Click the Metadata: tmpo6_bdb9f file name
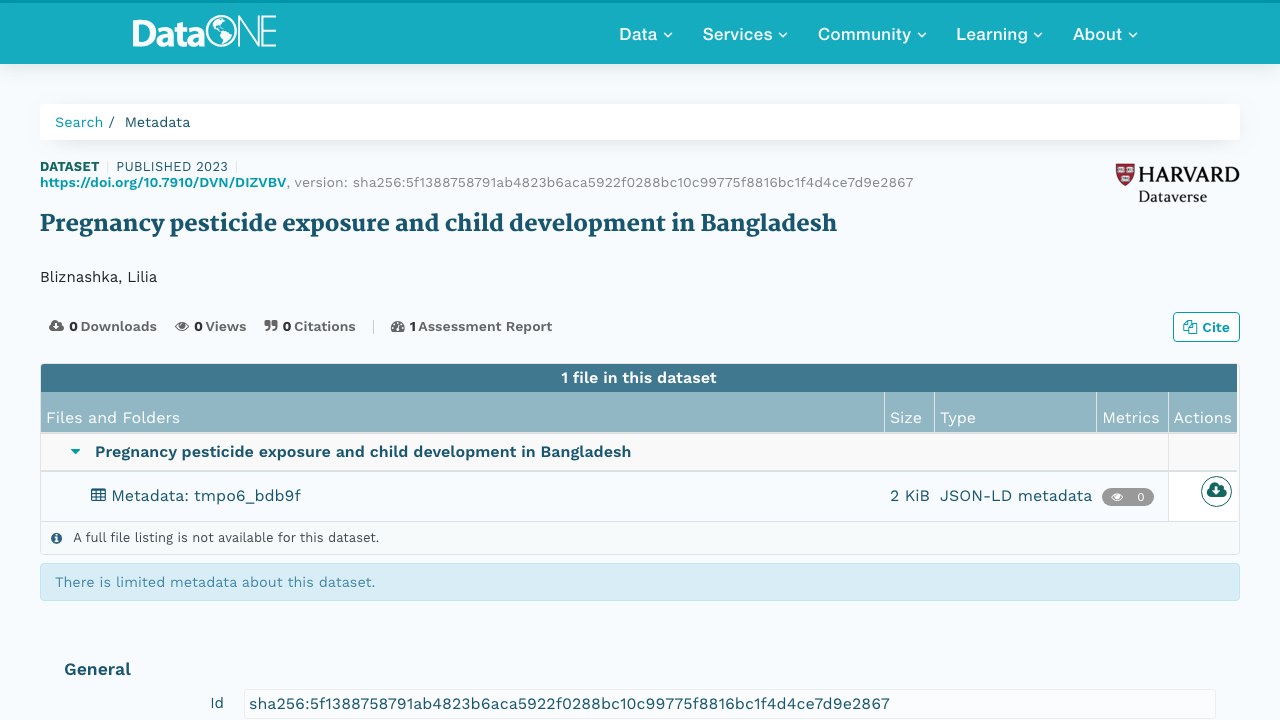 point(206,495)
